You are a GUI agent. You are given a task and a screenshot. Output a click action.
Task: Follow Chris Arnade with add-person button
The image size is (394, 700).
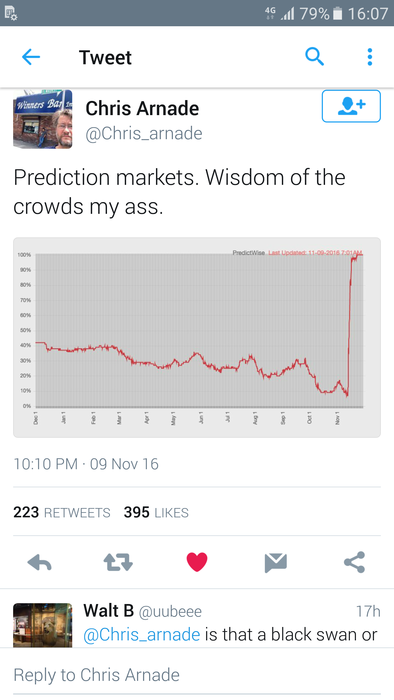click(351, 106)
